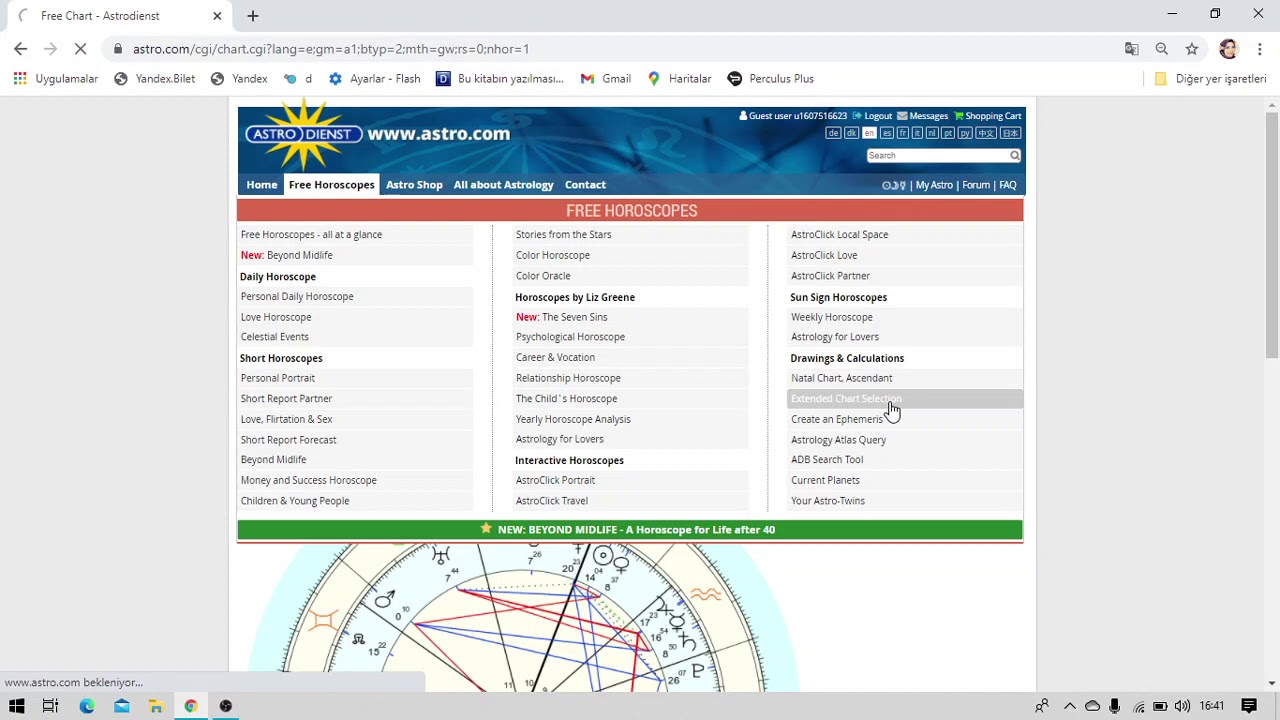Open Current Planets
The height and width of the screenshot is (720, 1280).
825,480
